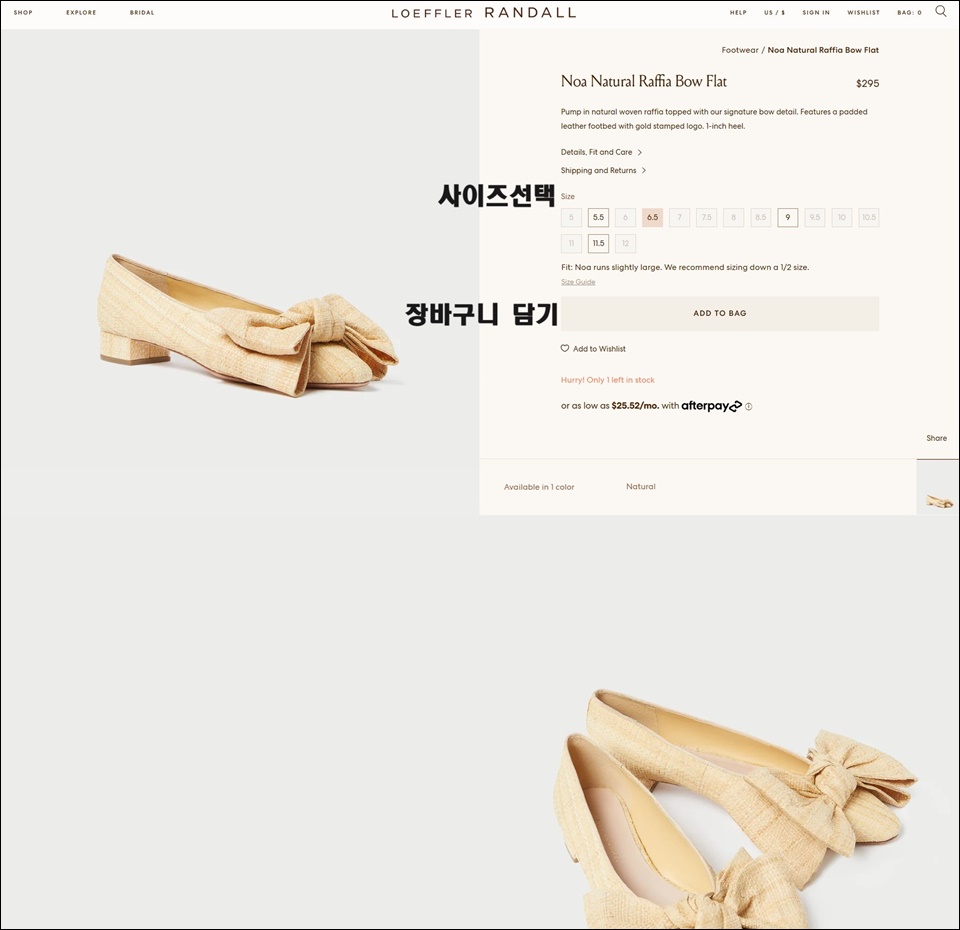The width and height of the screenshot is (960, 930).
Task: Open the BRIDAL menu
Action: [x=142, y=12]
